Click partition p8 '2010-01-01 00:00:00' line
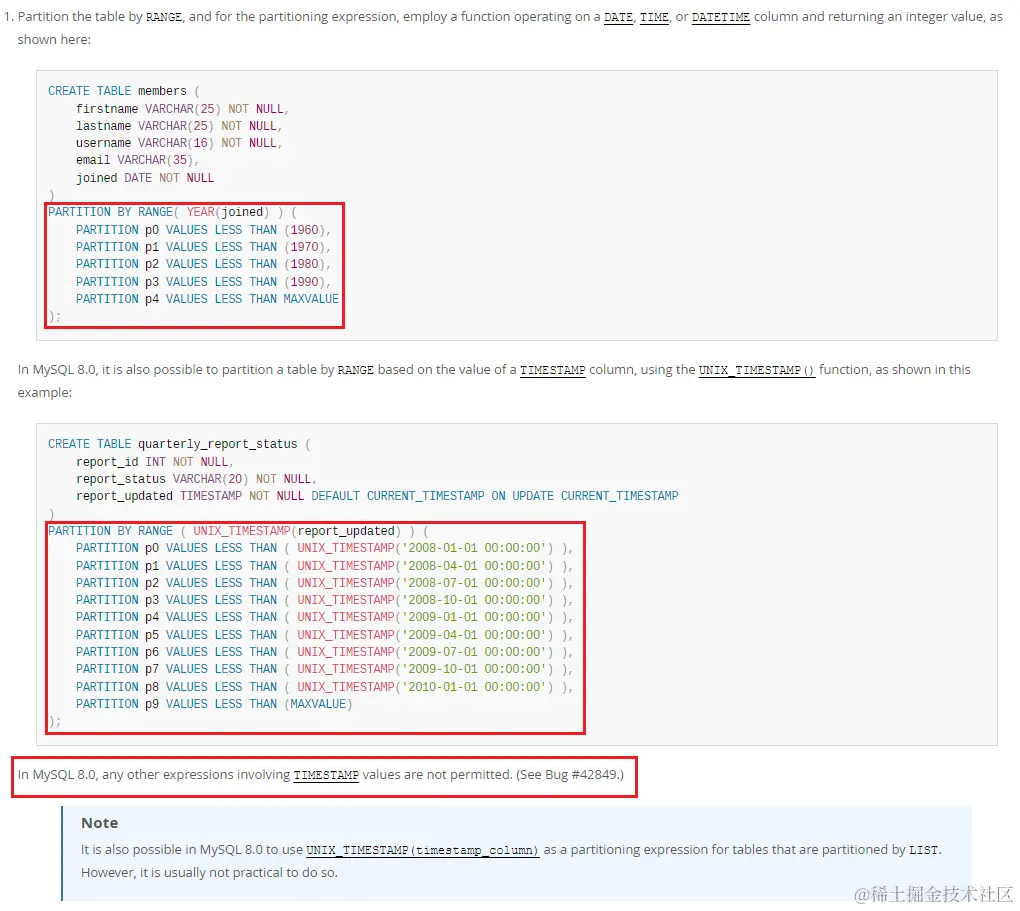Viewport: 1020px width, 911px height. tap(324, 687)
